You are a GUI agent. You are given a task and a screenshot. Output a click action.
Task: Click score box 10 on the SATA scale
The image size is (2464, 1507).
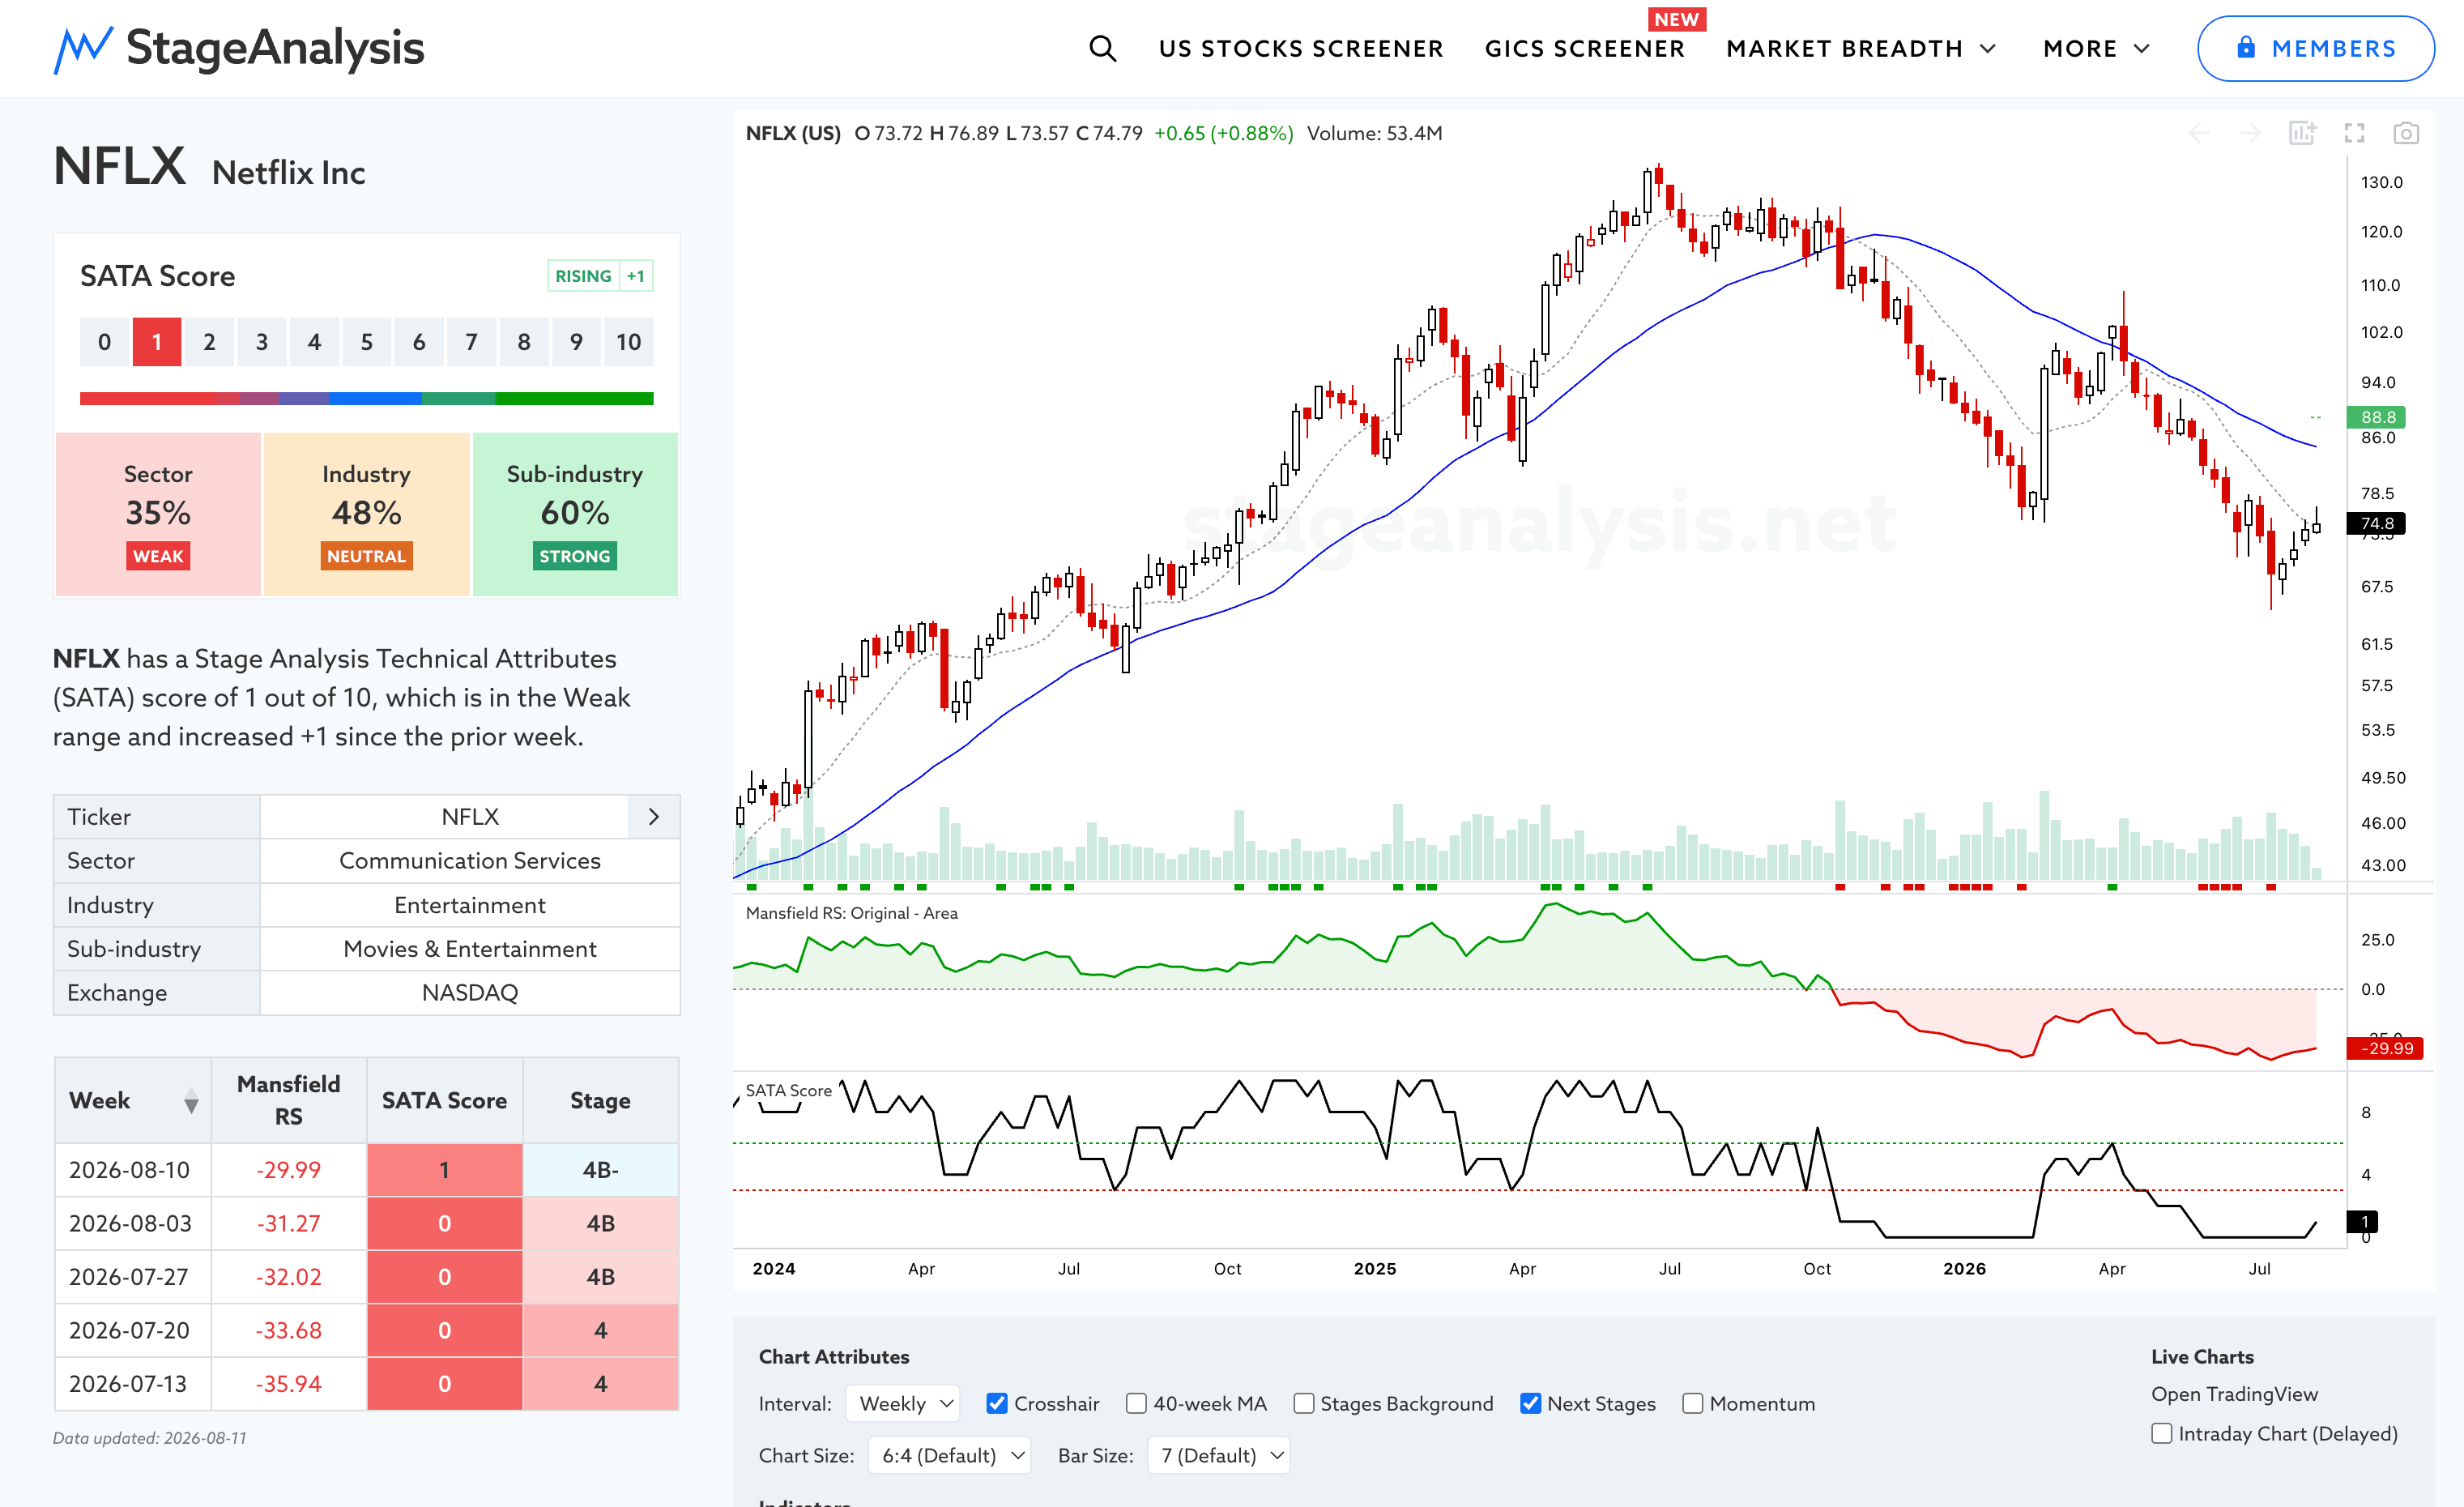click(x=628, y=342)
